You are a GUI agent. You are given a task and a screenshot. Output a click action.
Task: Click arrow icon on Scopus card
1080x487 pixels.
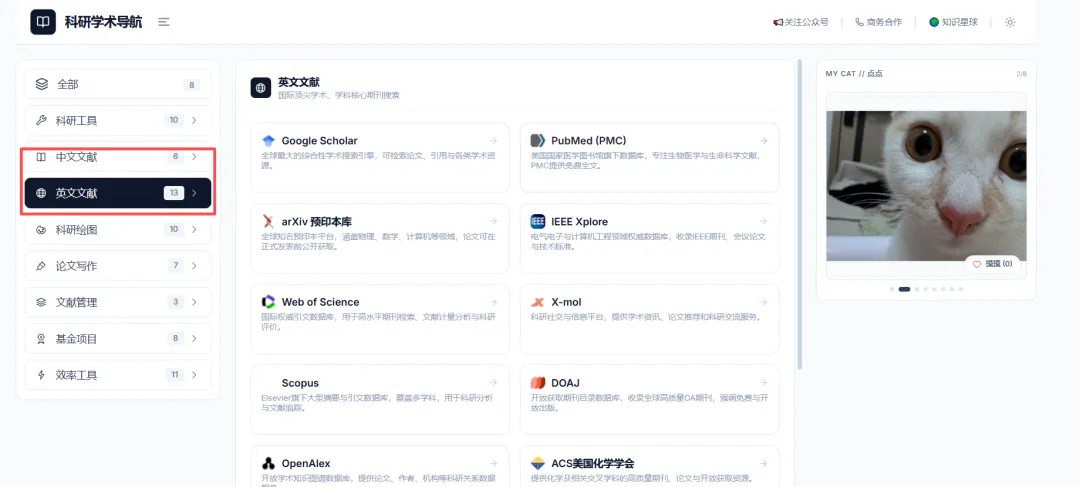(493, 382)
